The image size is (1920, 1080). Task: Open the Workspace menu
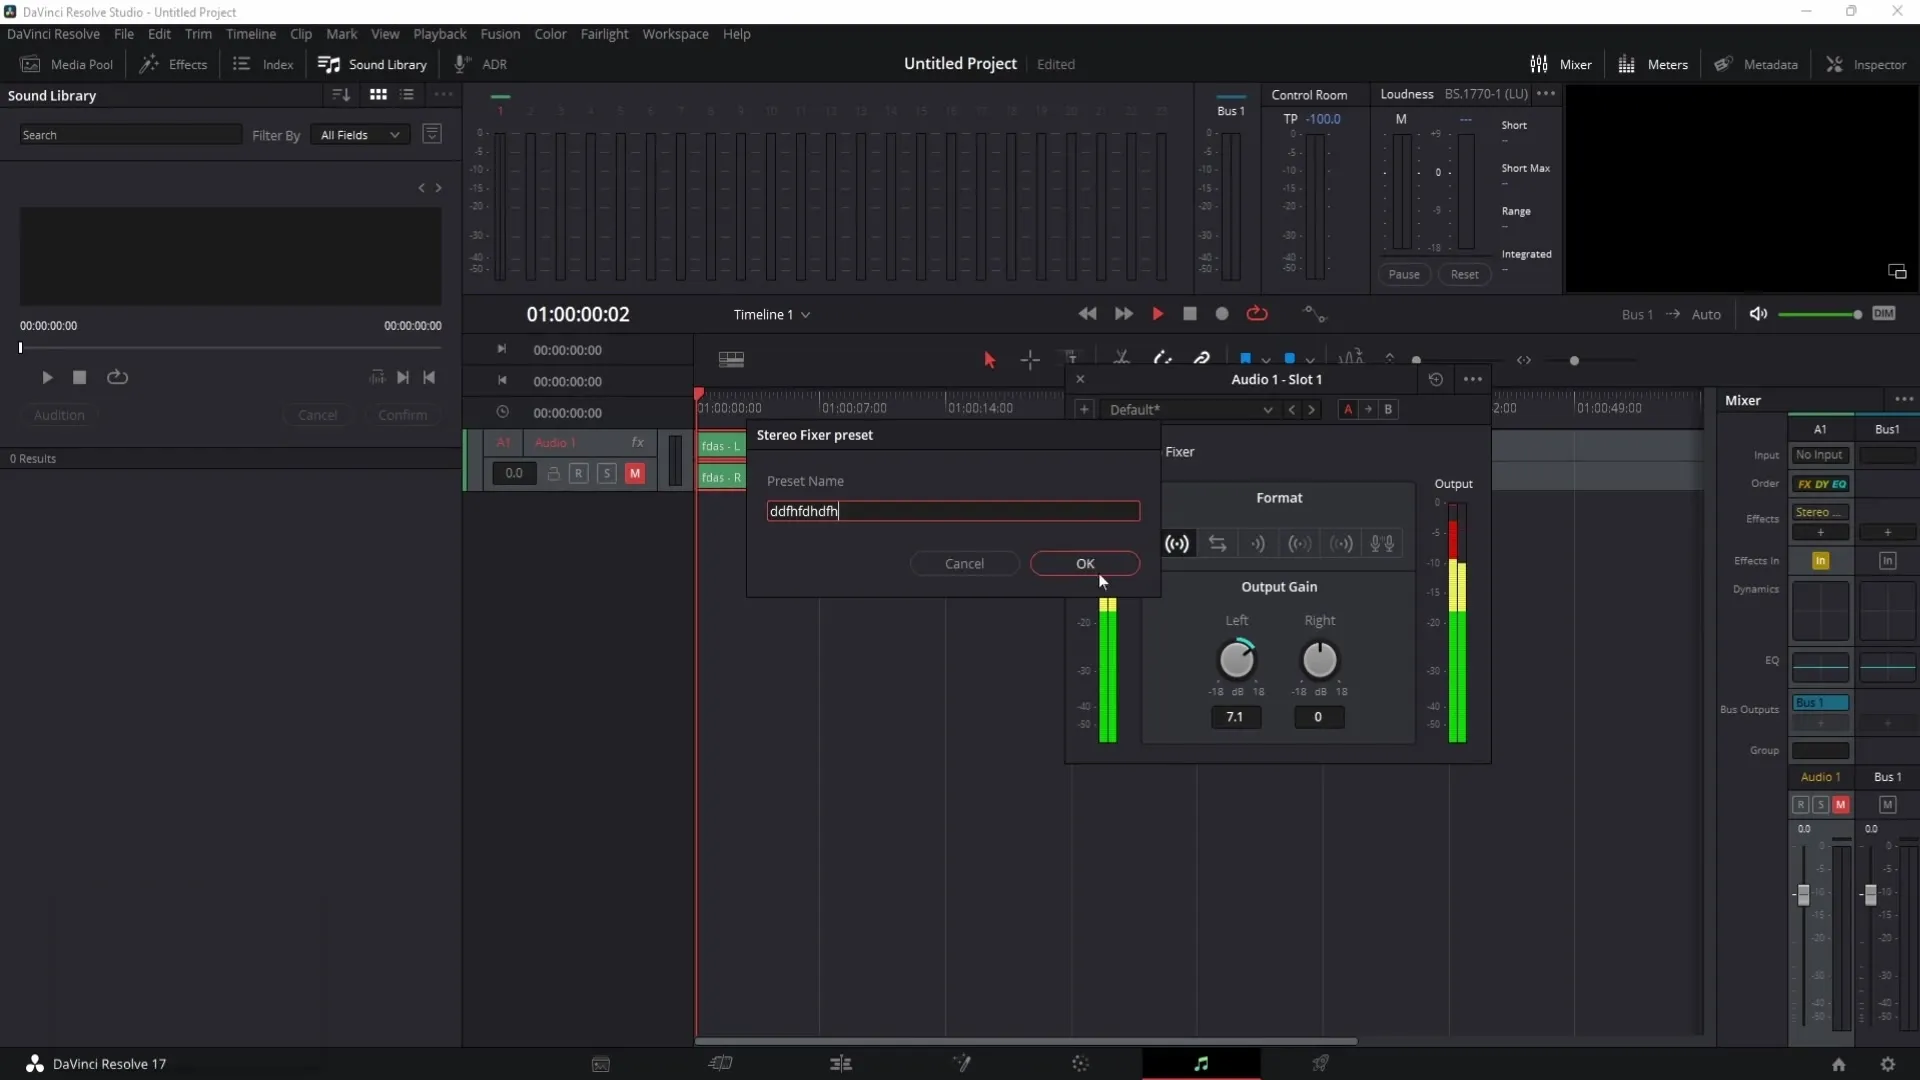pos(675,34)
